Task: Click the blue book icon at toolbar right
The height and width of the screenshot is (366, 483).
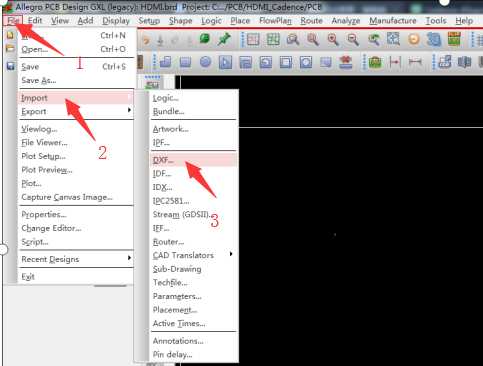Action: click(464, 62)
